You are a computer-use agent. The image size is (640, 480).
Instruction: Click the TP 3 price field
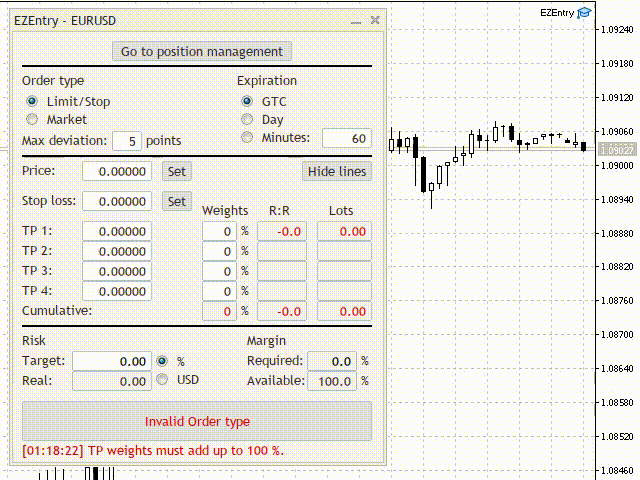[x=117, y=271]
